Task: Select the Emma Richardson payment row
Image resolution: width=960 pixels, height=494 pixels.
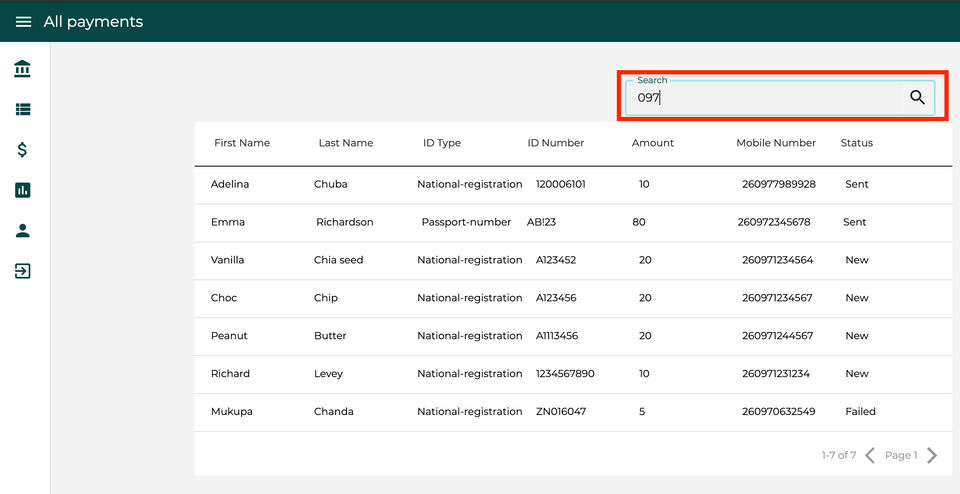Action: pos(573,222)
